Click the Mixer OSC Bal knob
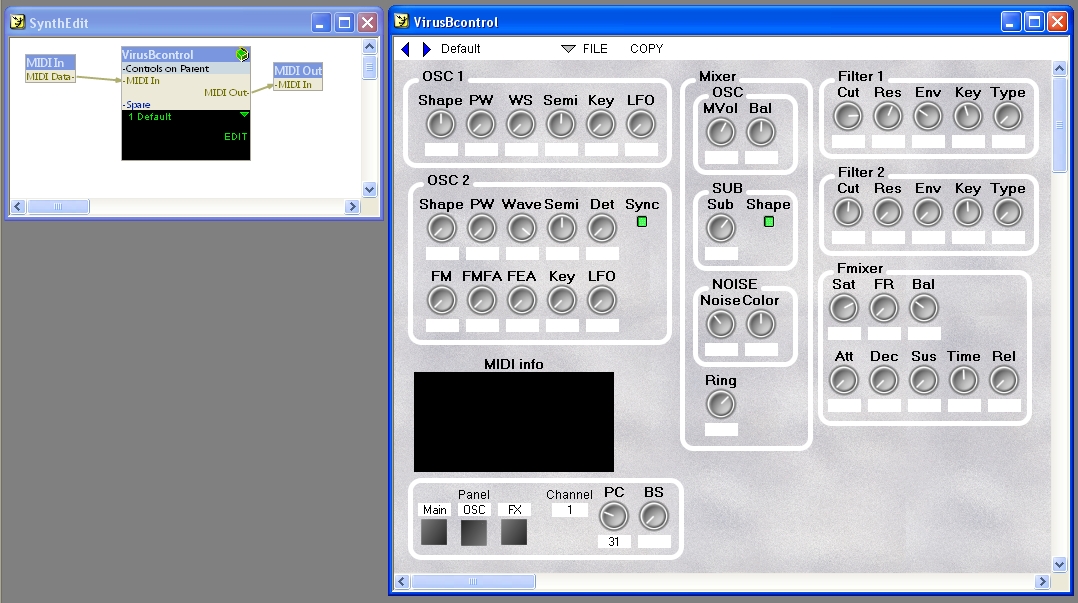Screen dimensions: 1078x603 pos(760,132)
